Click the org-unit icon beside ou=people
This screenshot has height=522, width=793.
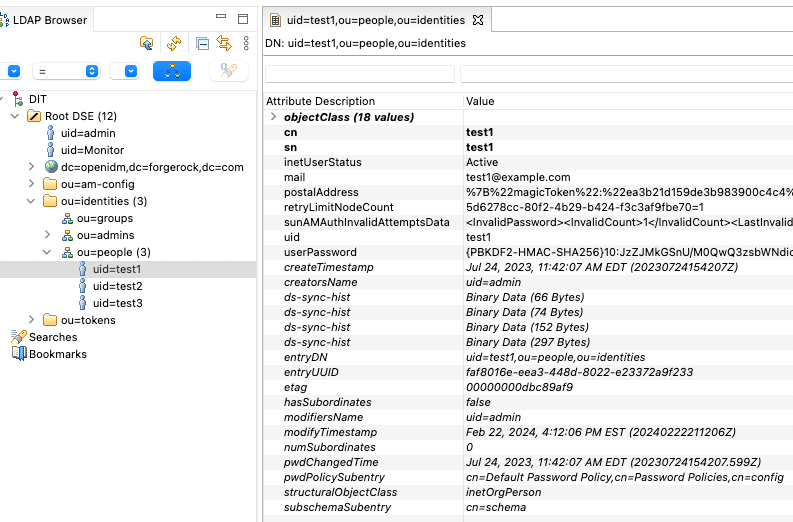[67, 252]
